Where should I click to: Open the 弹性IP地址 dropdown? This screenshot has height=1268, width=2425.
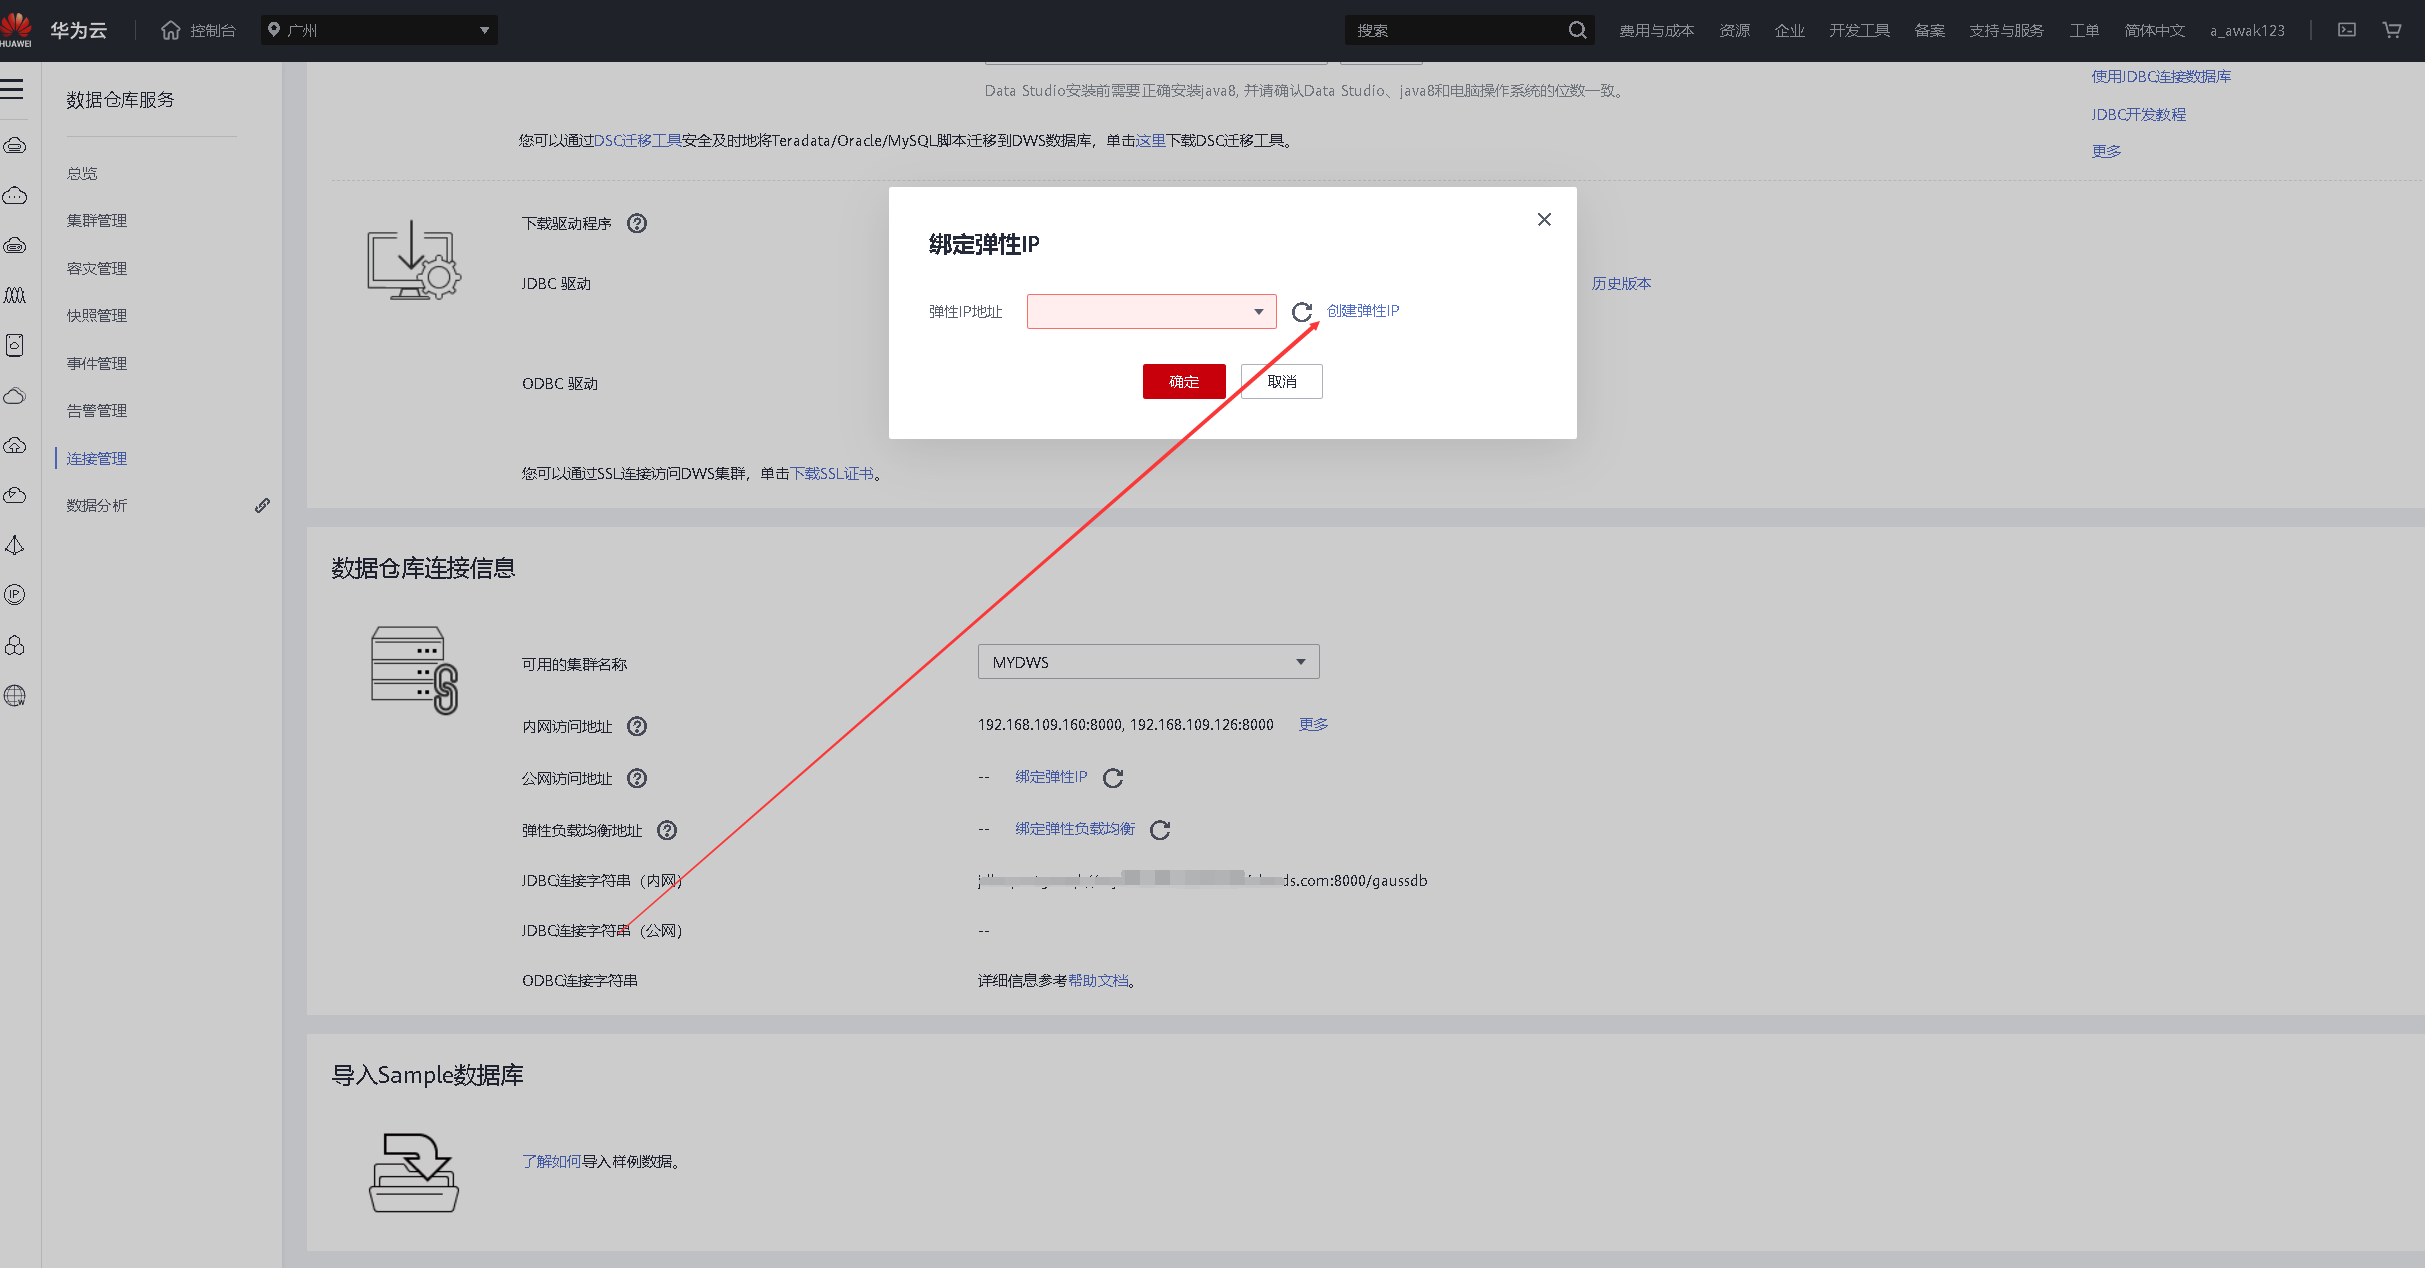(1151, 312)
